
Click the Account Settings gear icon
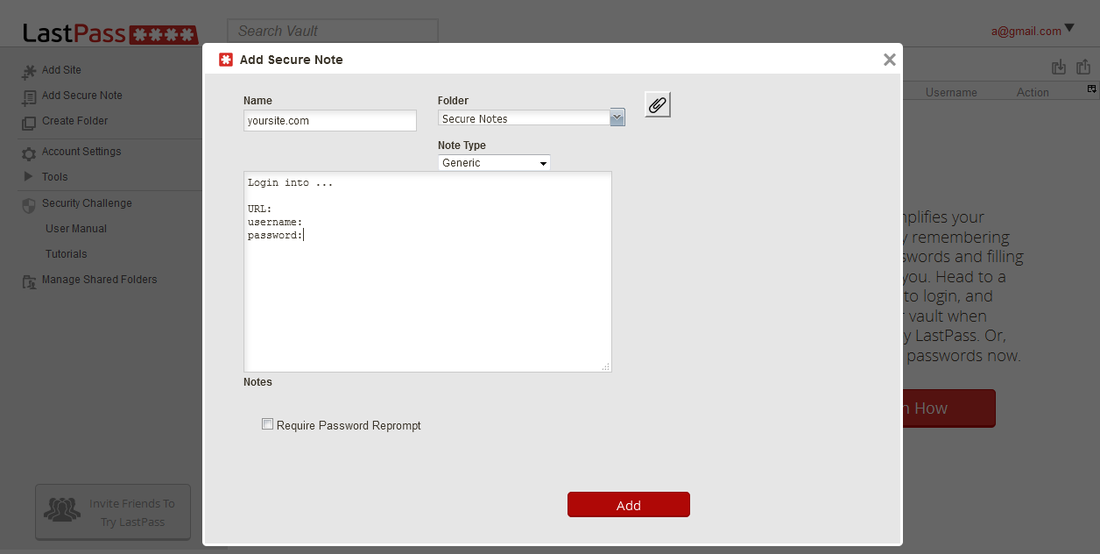(29, 153)
